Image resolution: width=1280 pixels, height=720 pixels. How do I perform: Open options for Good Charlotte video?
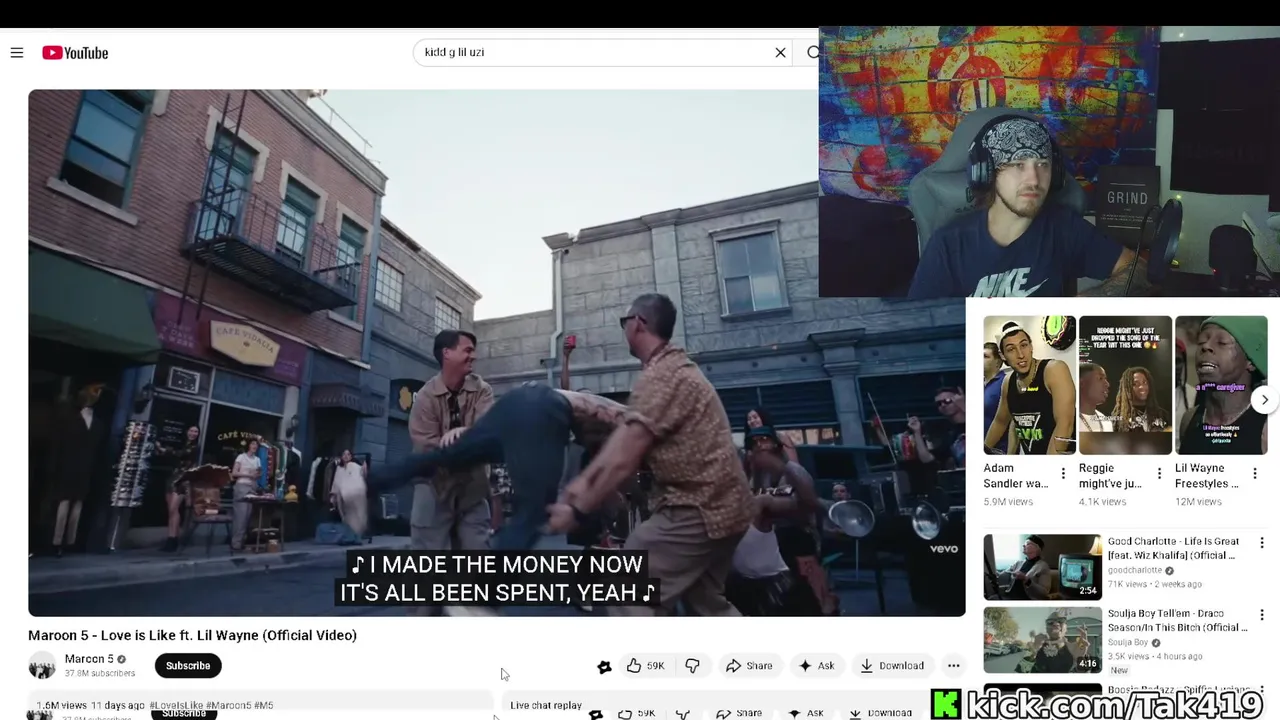1262,543
